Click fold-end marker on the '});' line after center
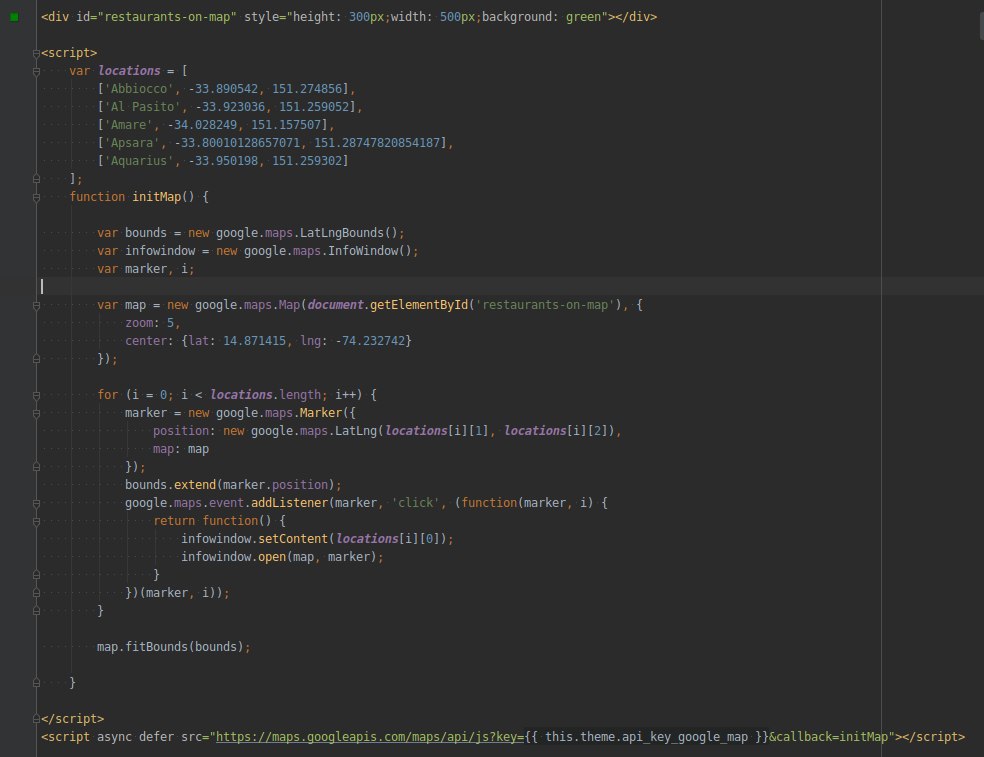 [x=36, y=359]
